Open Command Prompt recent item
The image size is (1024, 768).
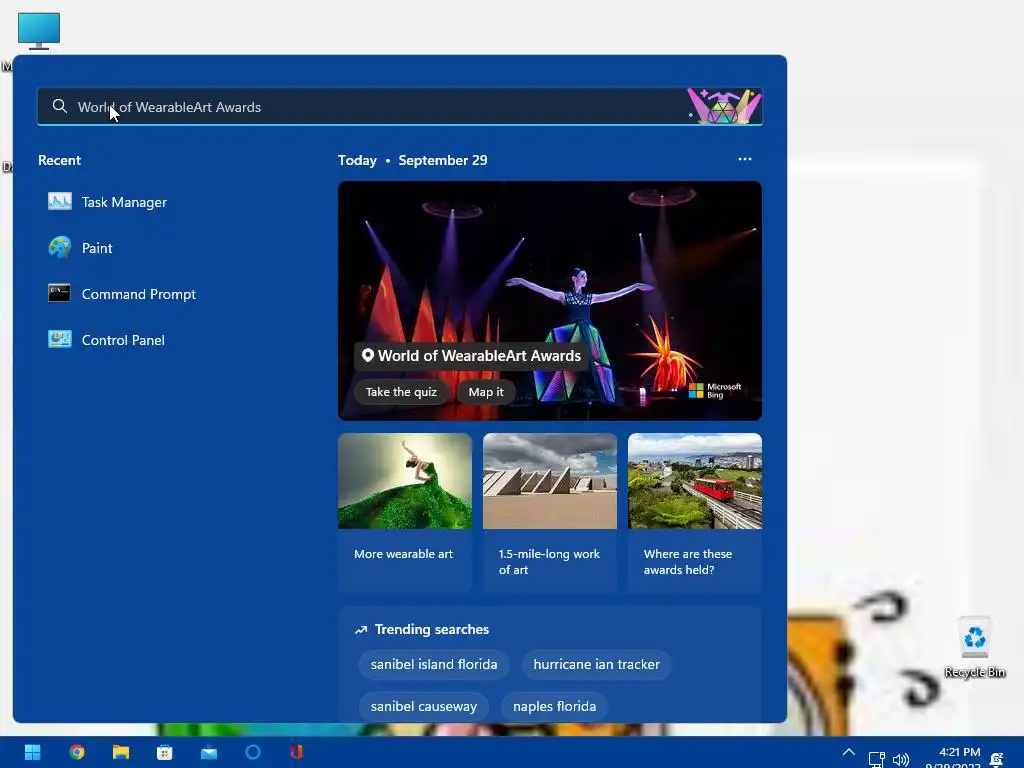(x=122, y=294)
